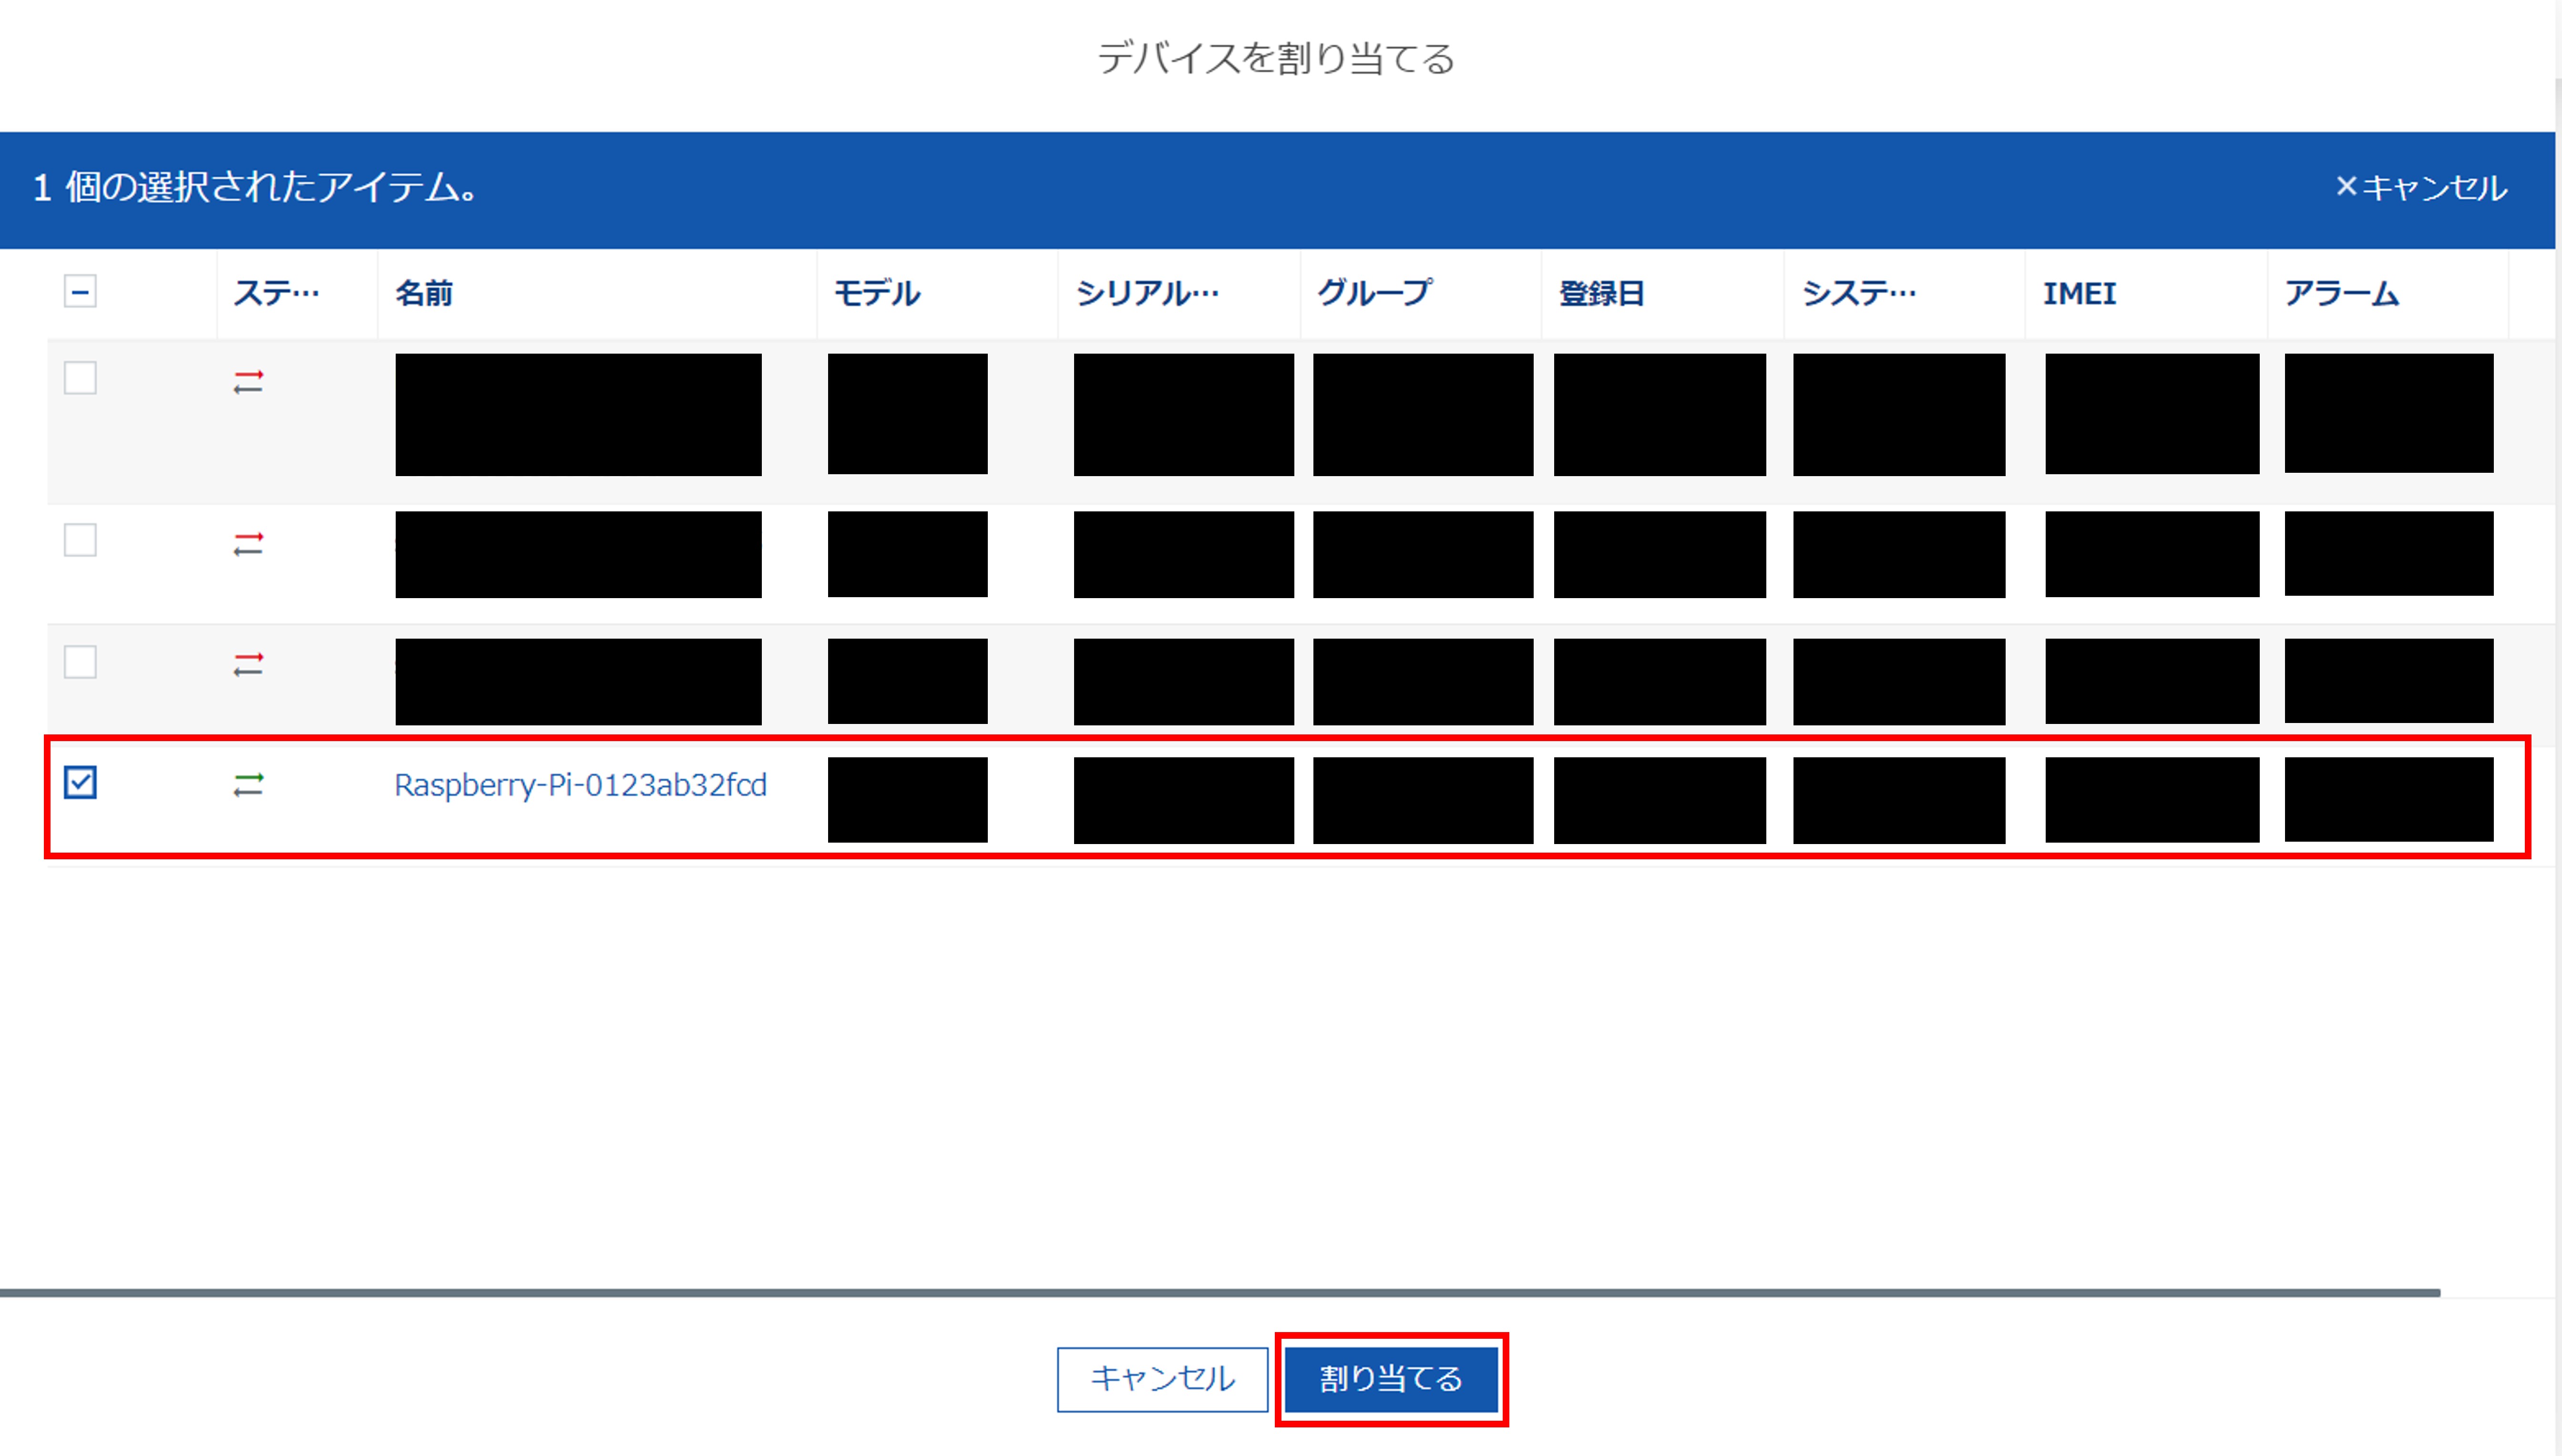
Task: Sort by グループ column header
Action: point(1374,293)
